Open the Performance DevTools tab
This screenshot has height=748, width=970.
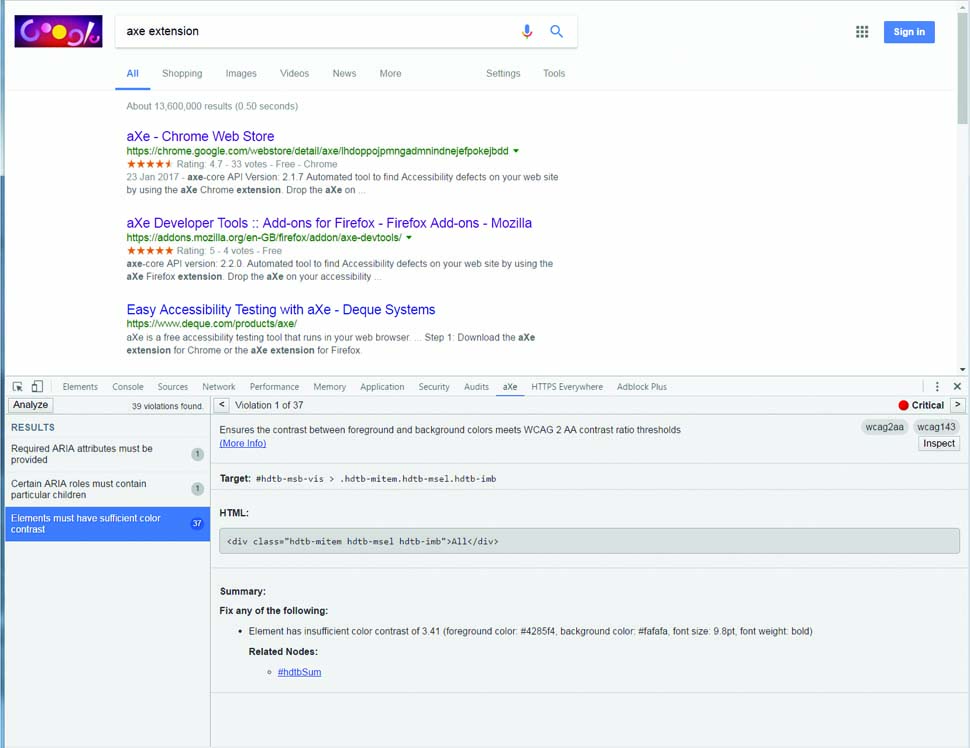274,387
